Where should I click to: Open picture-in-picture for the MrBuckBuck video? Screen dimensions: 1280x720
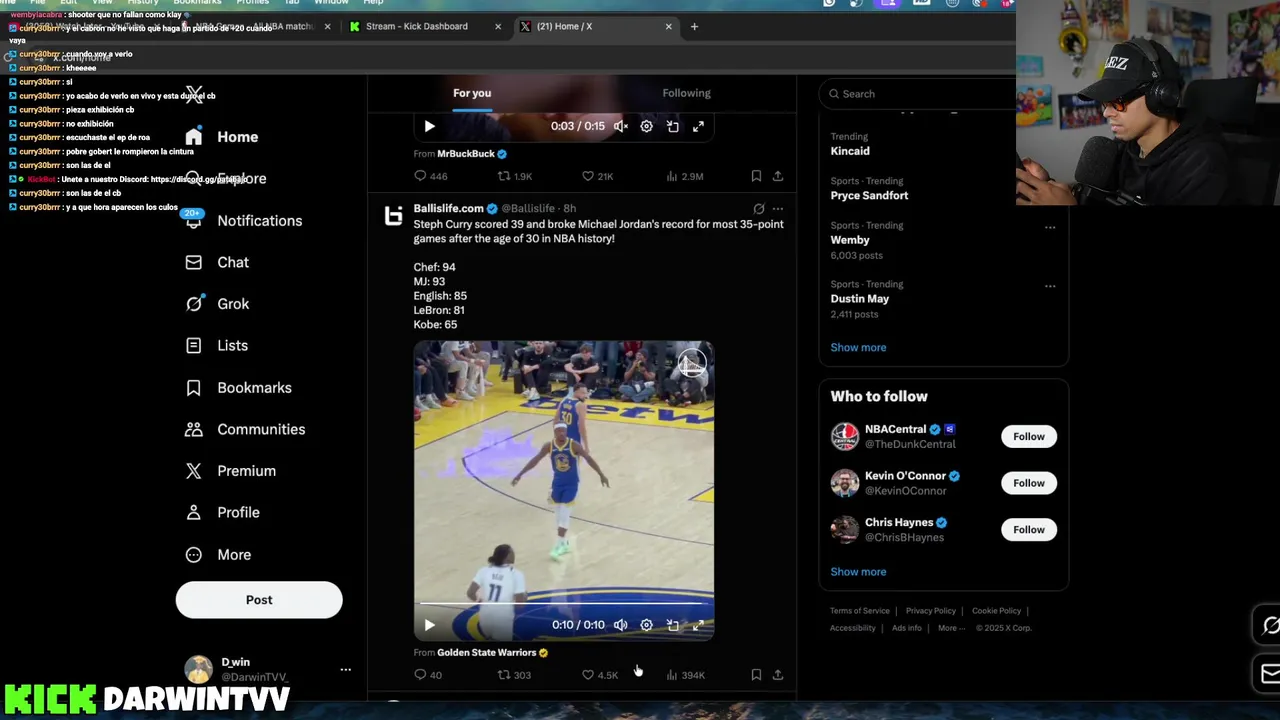click(x=673, y=126)
